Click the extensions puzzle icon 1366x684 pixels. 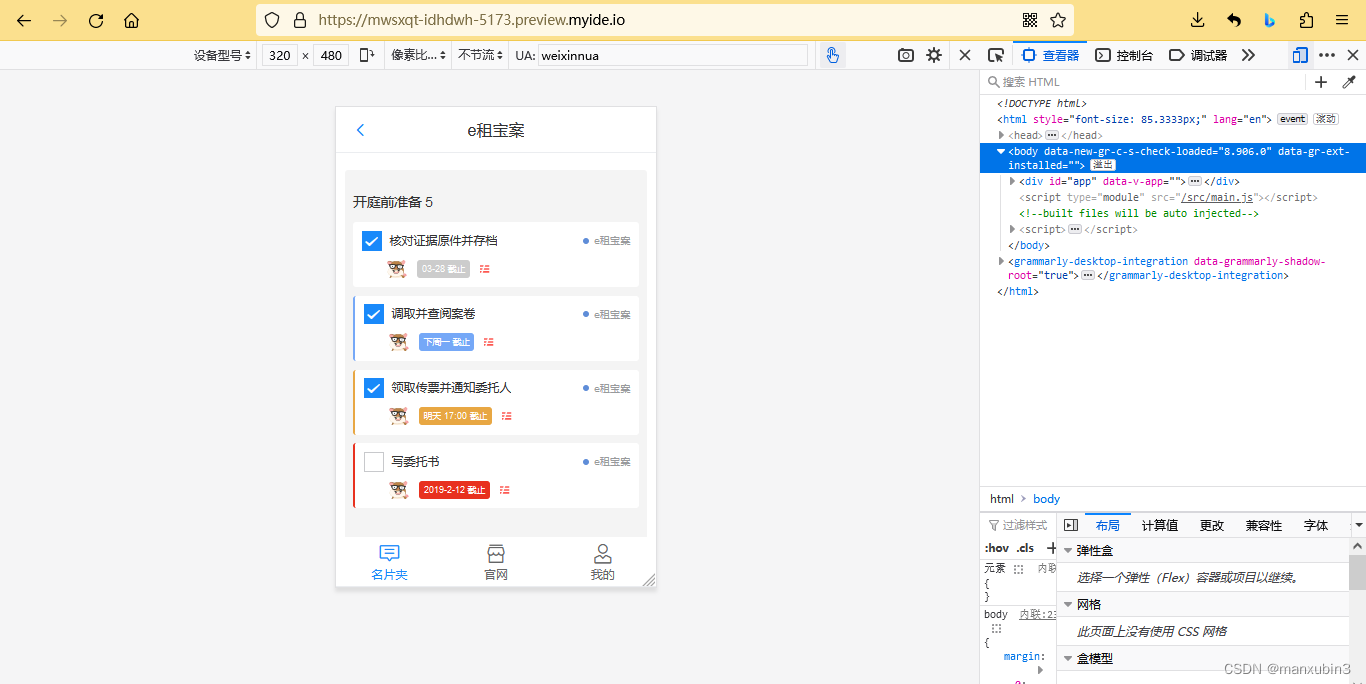(x=1306, y=20)
